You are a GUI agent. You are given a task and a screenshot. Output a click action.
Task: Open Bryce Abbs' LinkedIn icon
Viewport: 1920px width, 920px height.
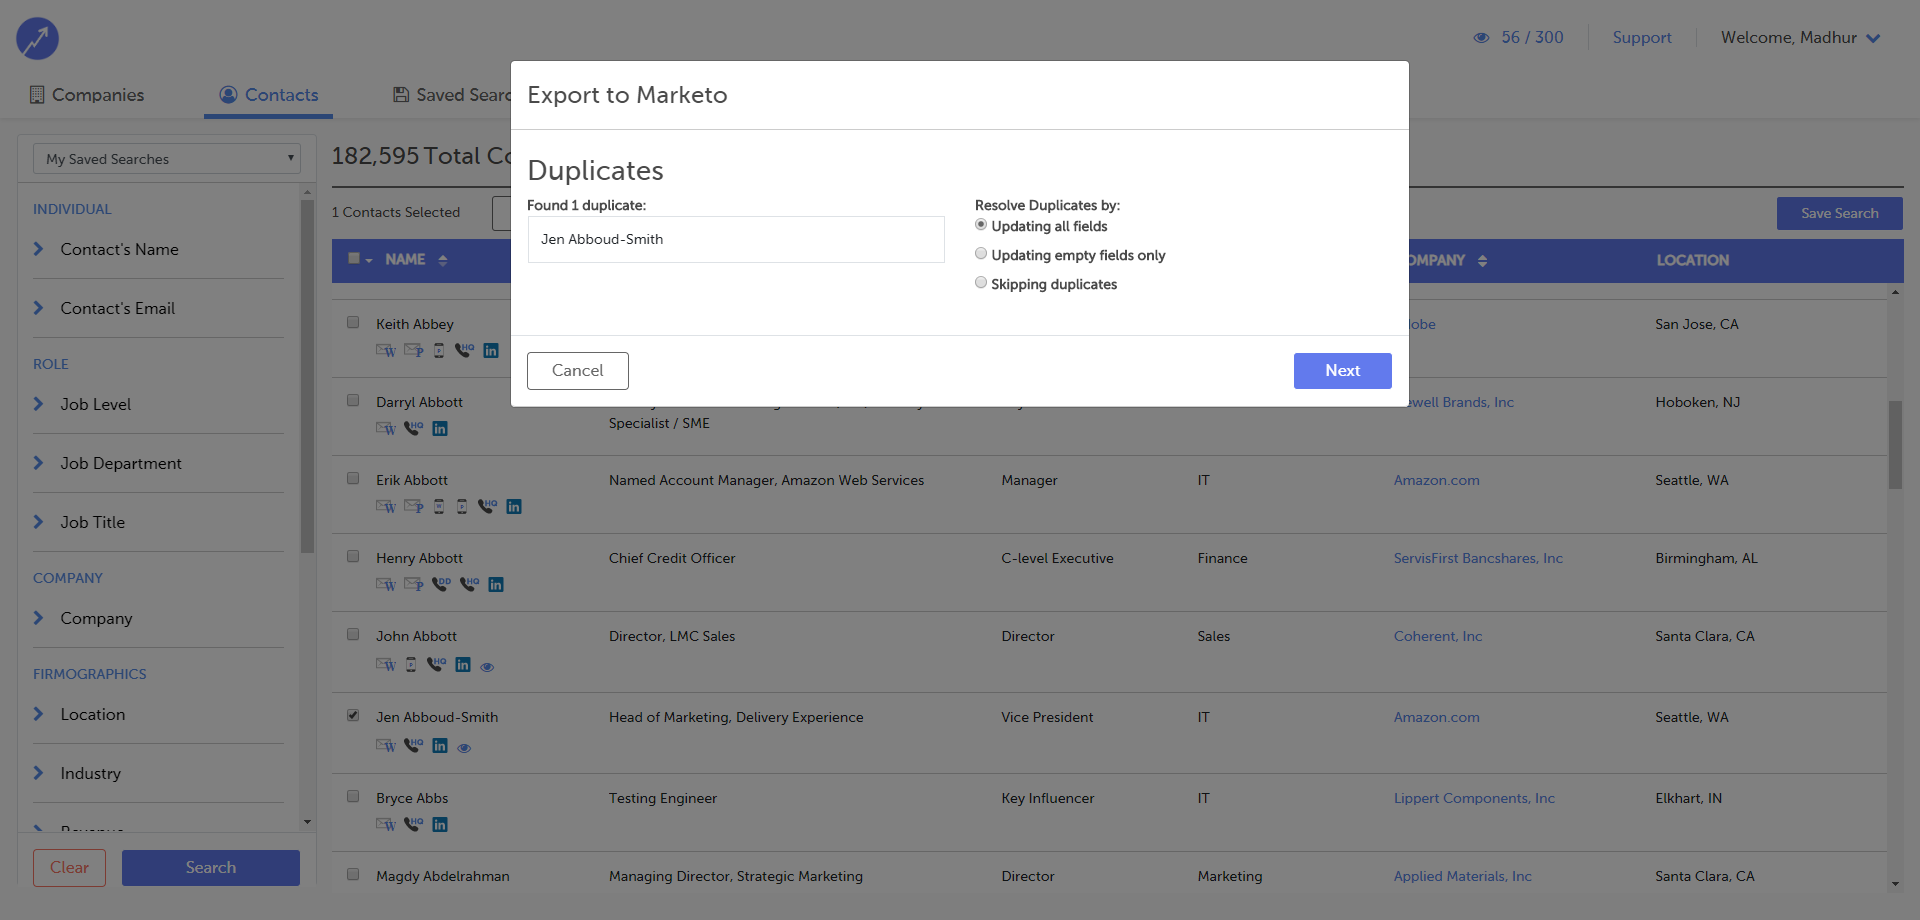pos(440,825)
